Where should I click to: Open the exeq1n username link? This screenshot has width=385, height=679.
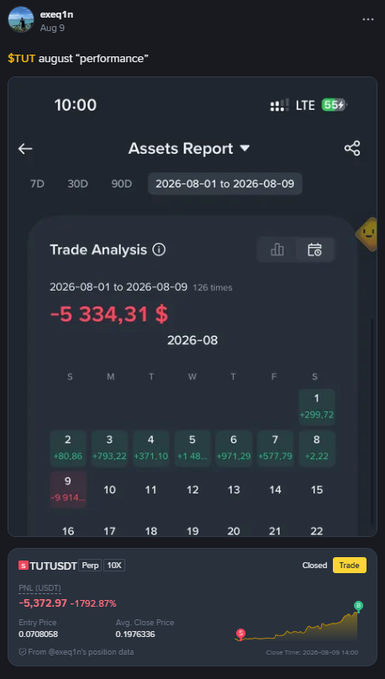(56, 14)
